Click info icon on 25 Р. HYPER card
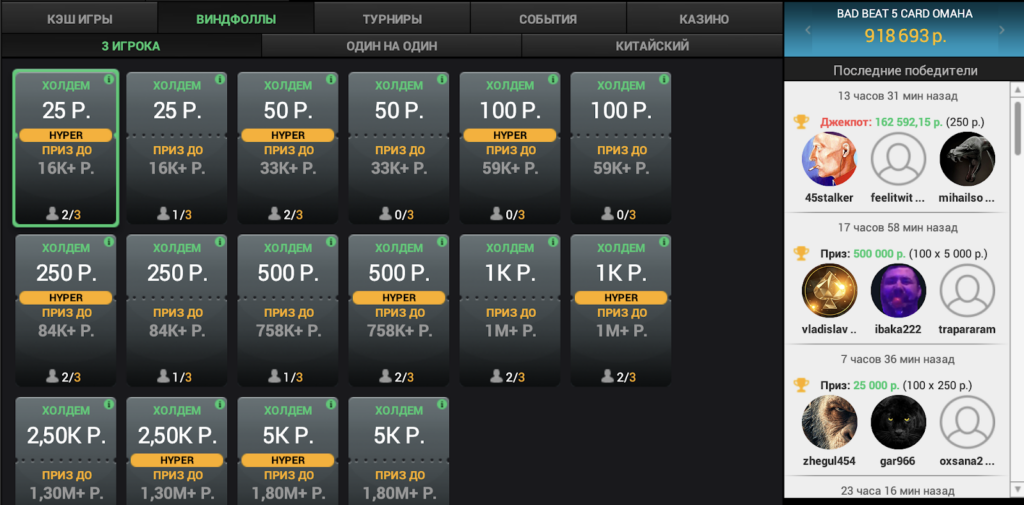The image size is (1024, 505). point(110,79)
